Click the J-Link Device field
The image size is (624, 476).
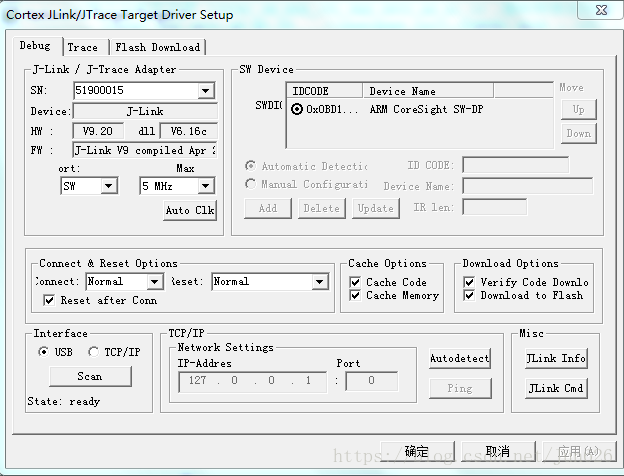pyautogui.click(x=145, y=111)
